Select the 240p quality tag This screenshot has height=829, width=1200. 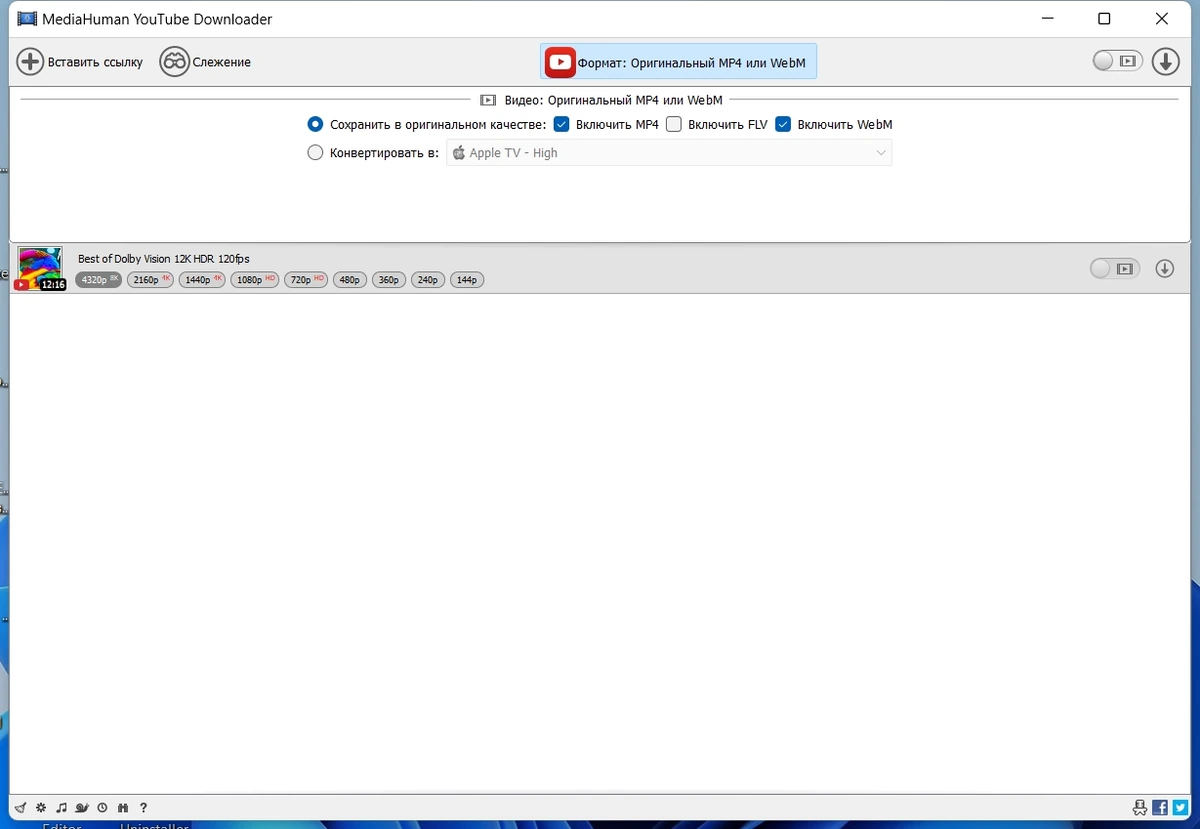428,280
